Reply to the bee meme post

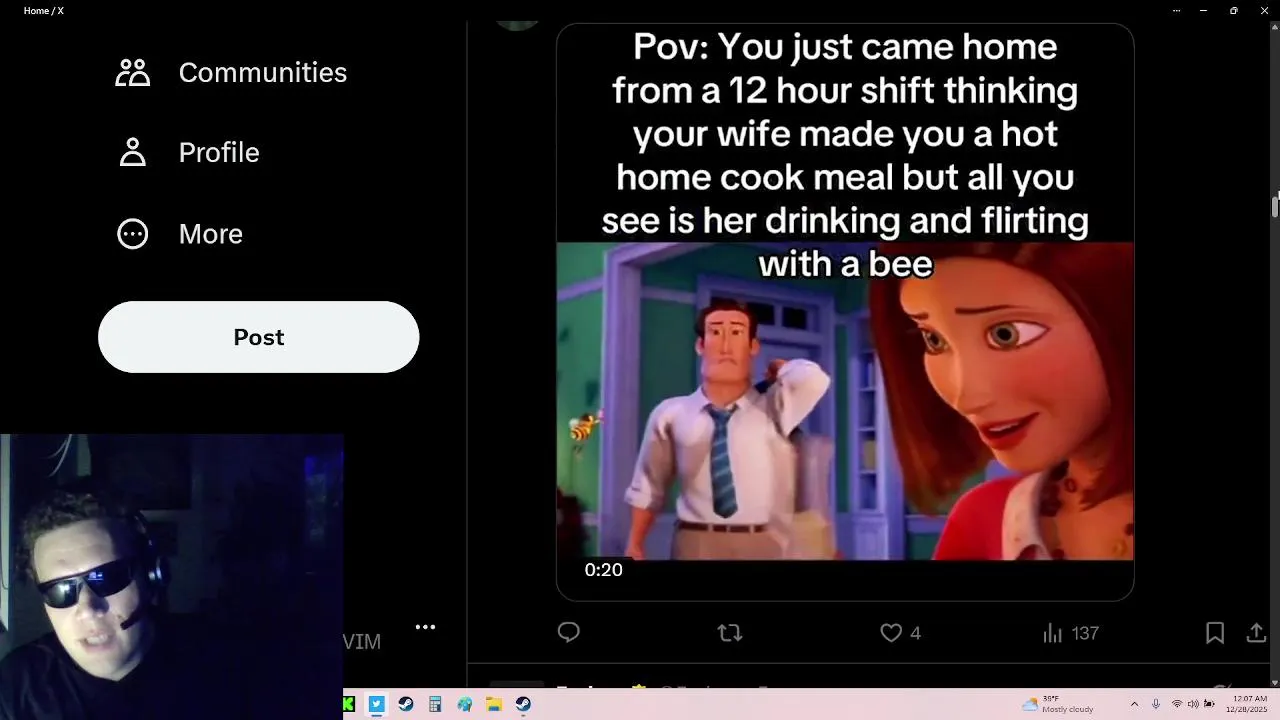click(x=569, y=632)
